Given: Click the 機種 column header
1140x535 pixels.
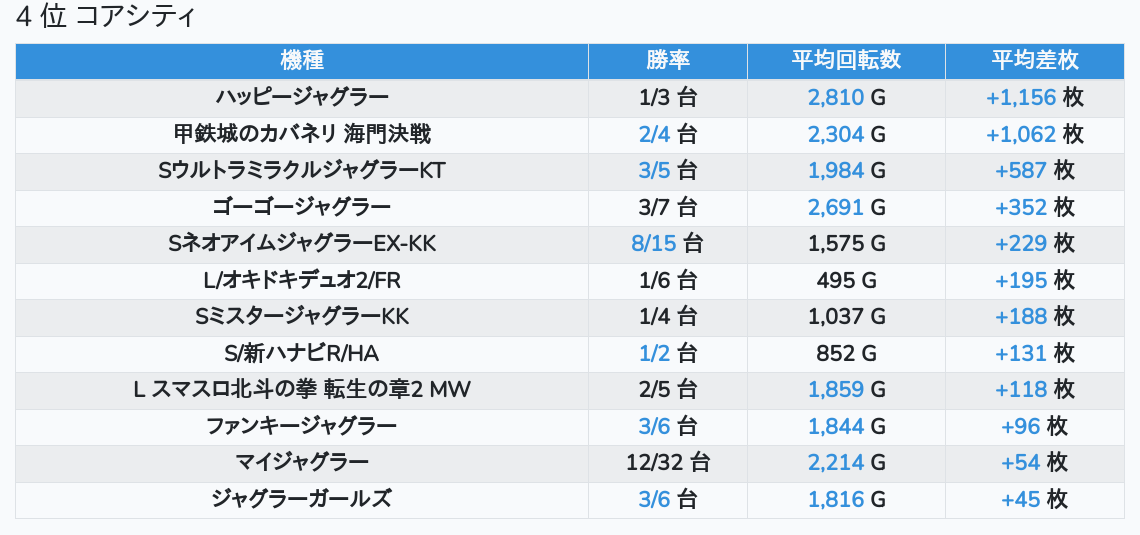Looking at the screenshot, I should coord(302,61).
